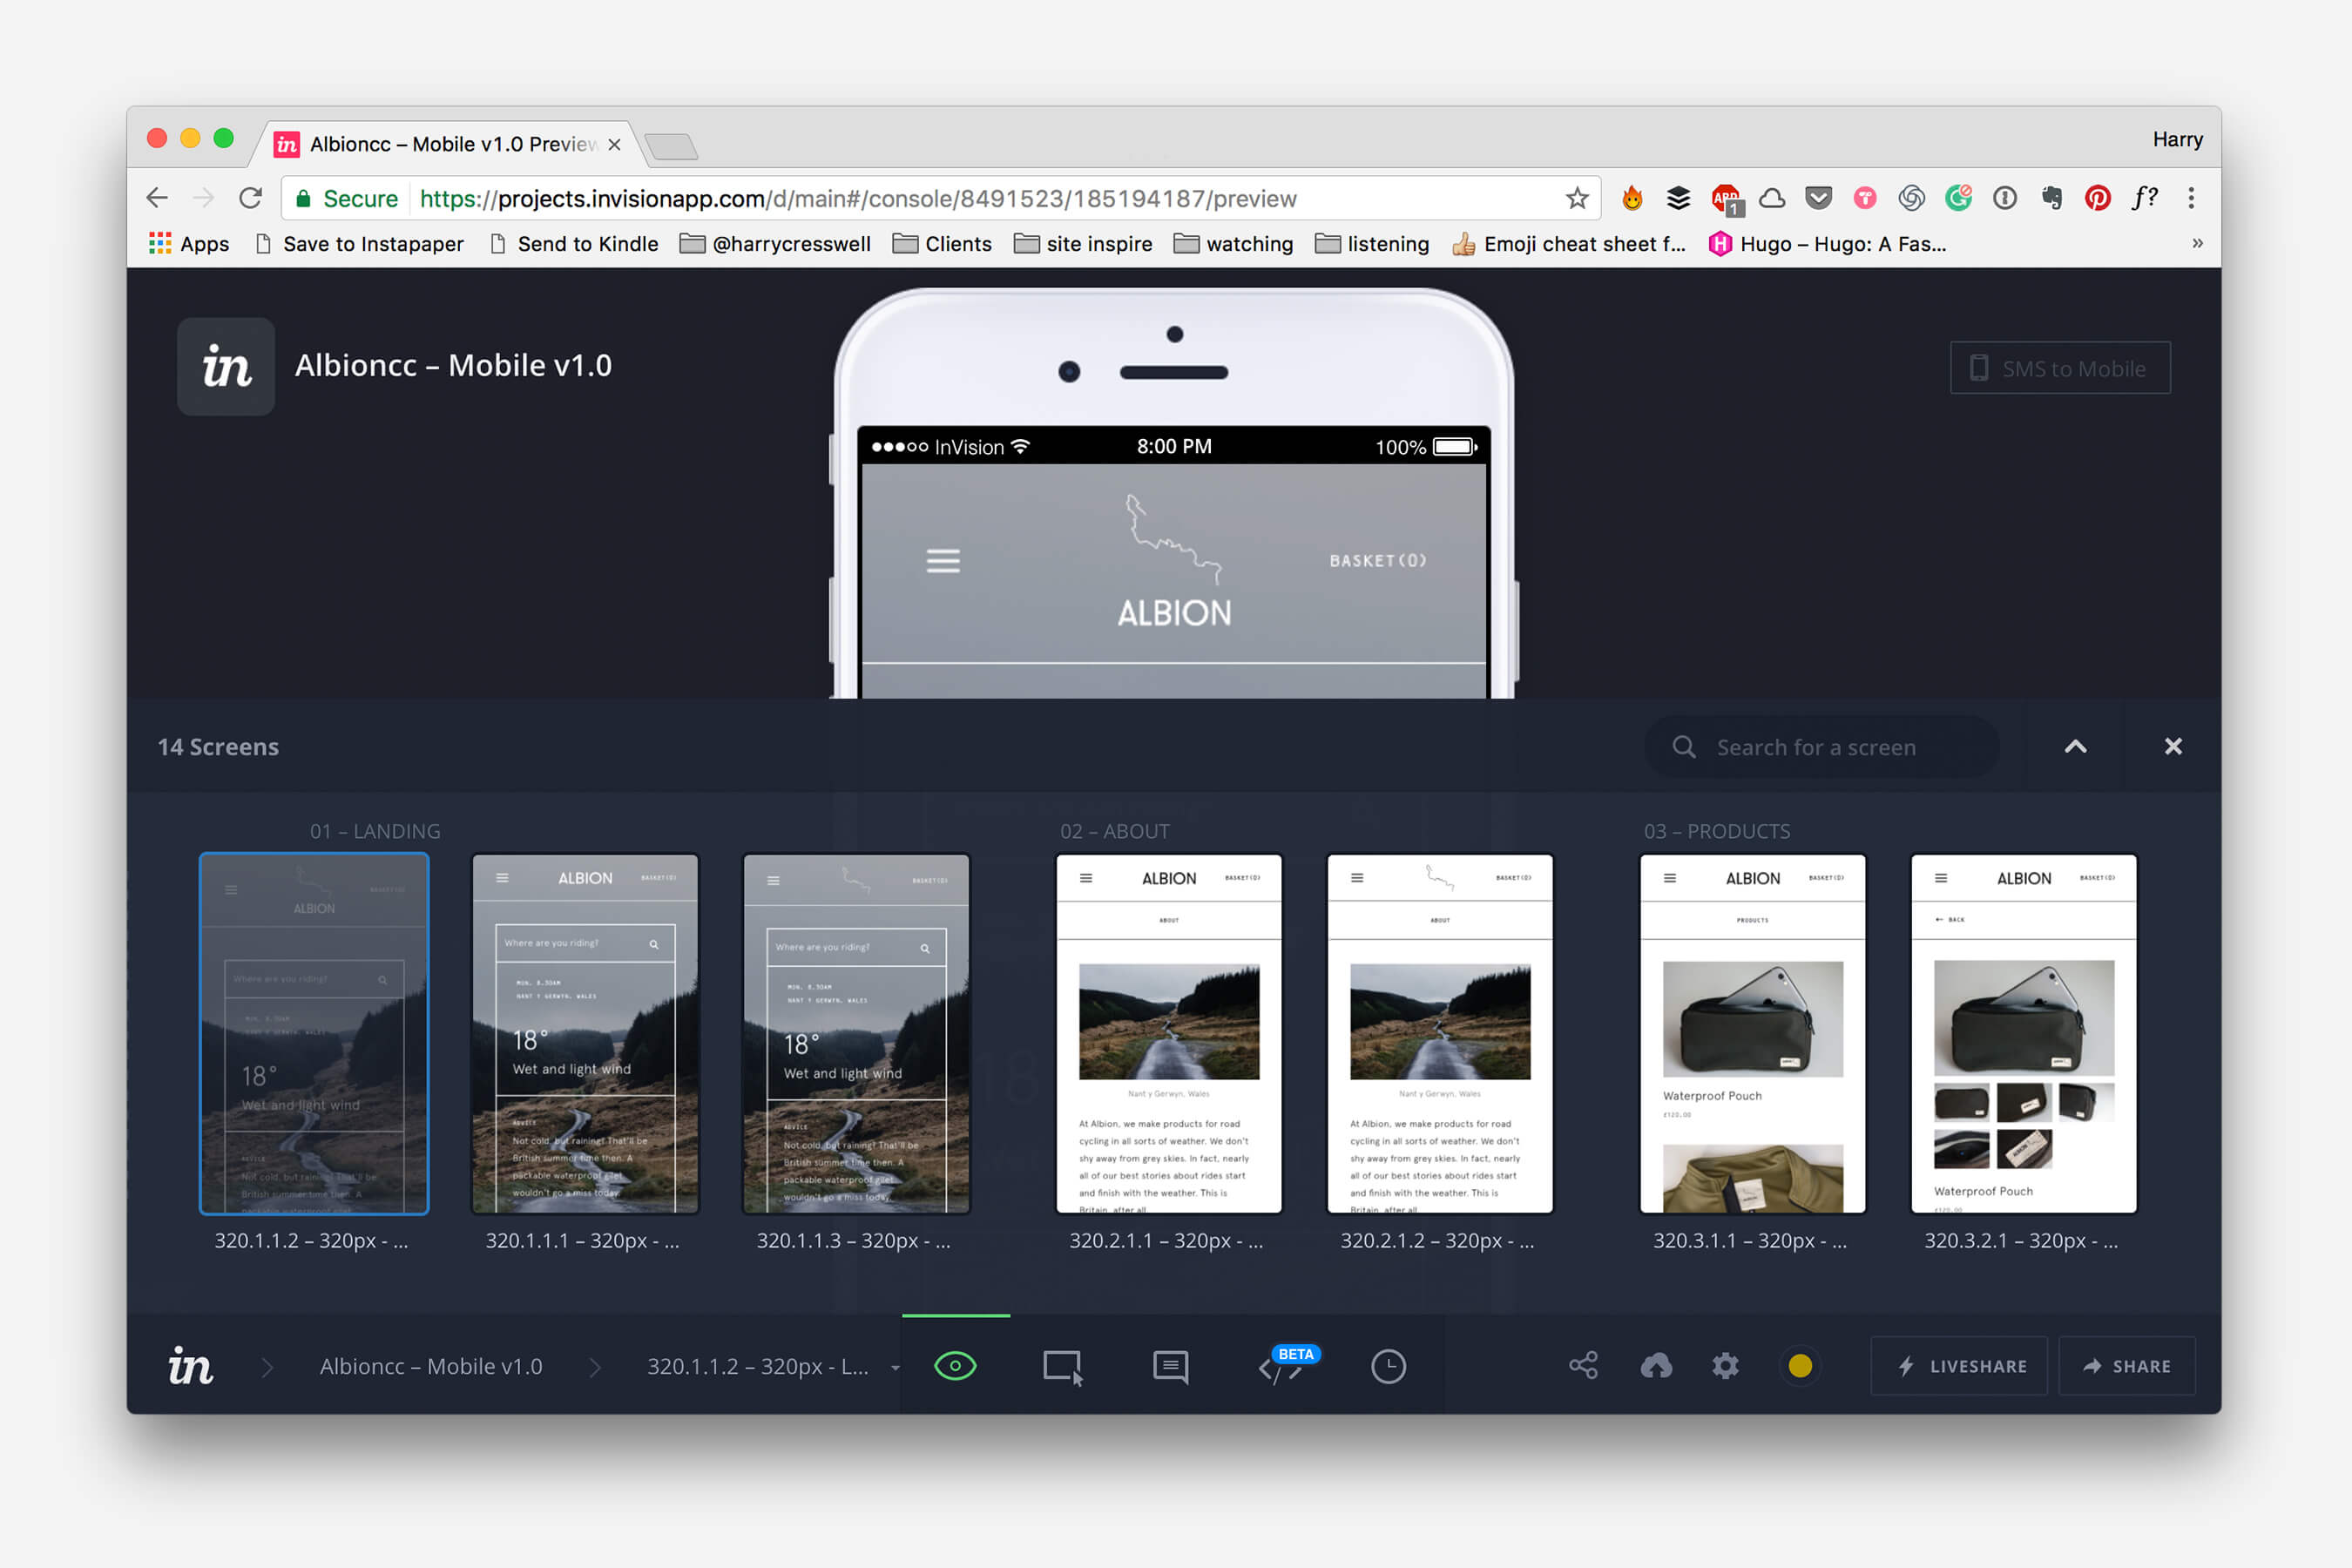Click the cloud extension icon
2352x1568 pixels.
pos(1772,198)
